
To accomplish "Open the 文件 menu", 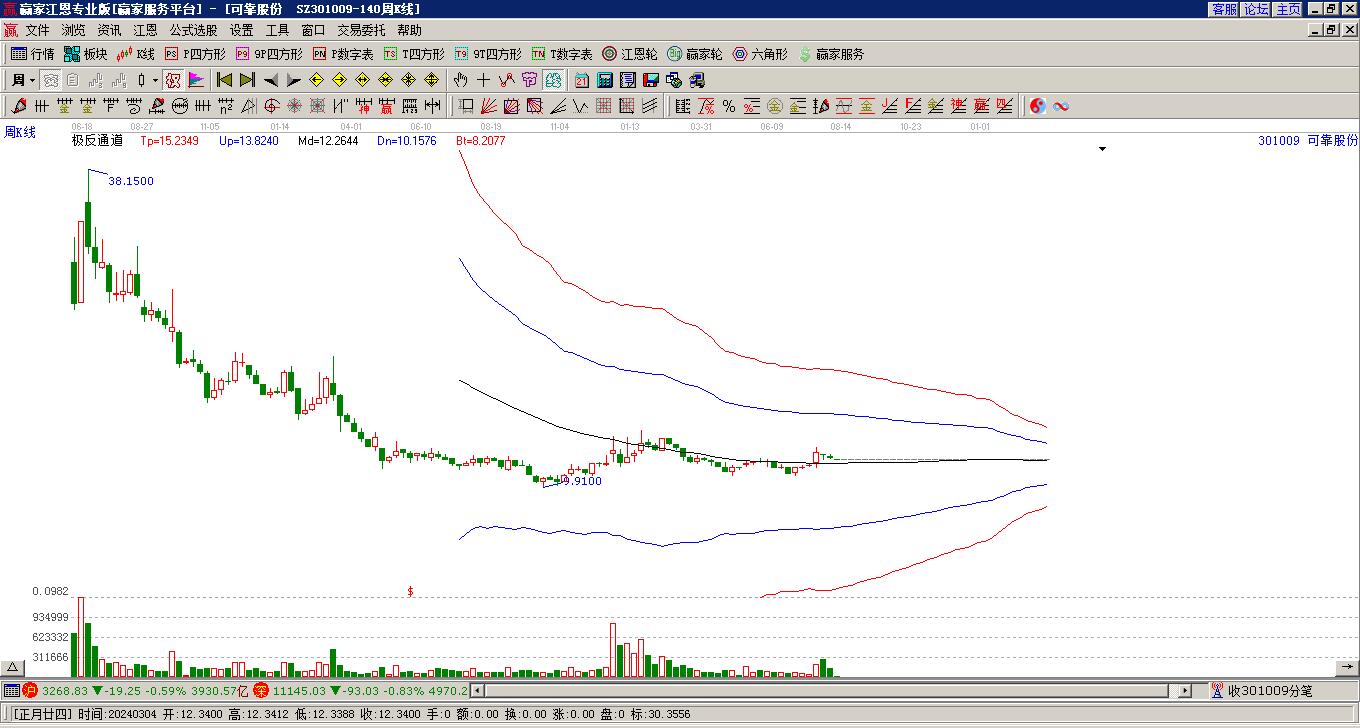I will (x=37, y=30).
